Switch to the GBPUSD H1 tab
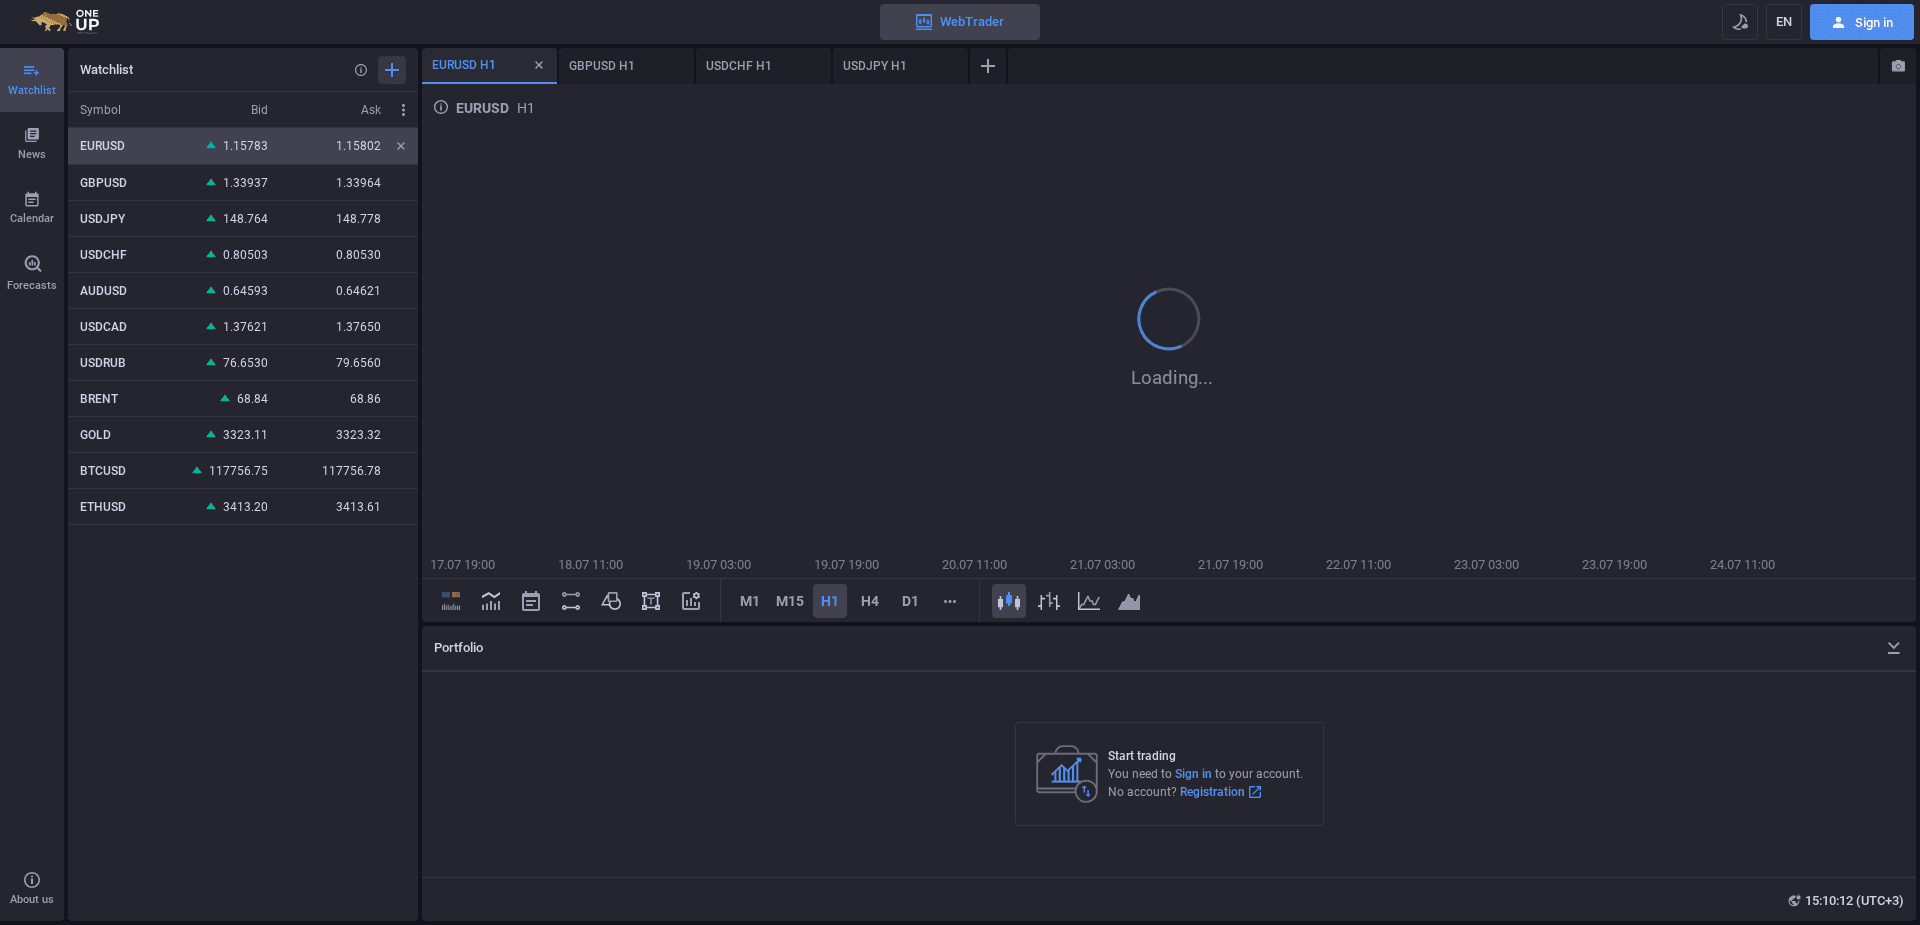The height and width of the screenshot is (925, 1920). 600,65
